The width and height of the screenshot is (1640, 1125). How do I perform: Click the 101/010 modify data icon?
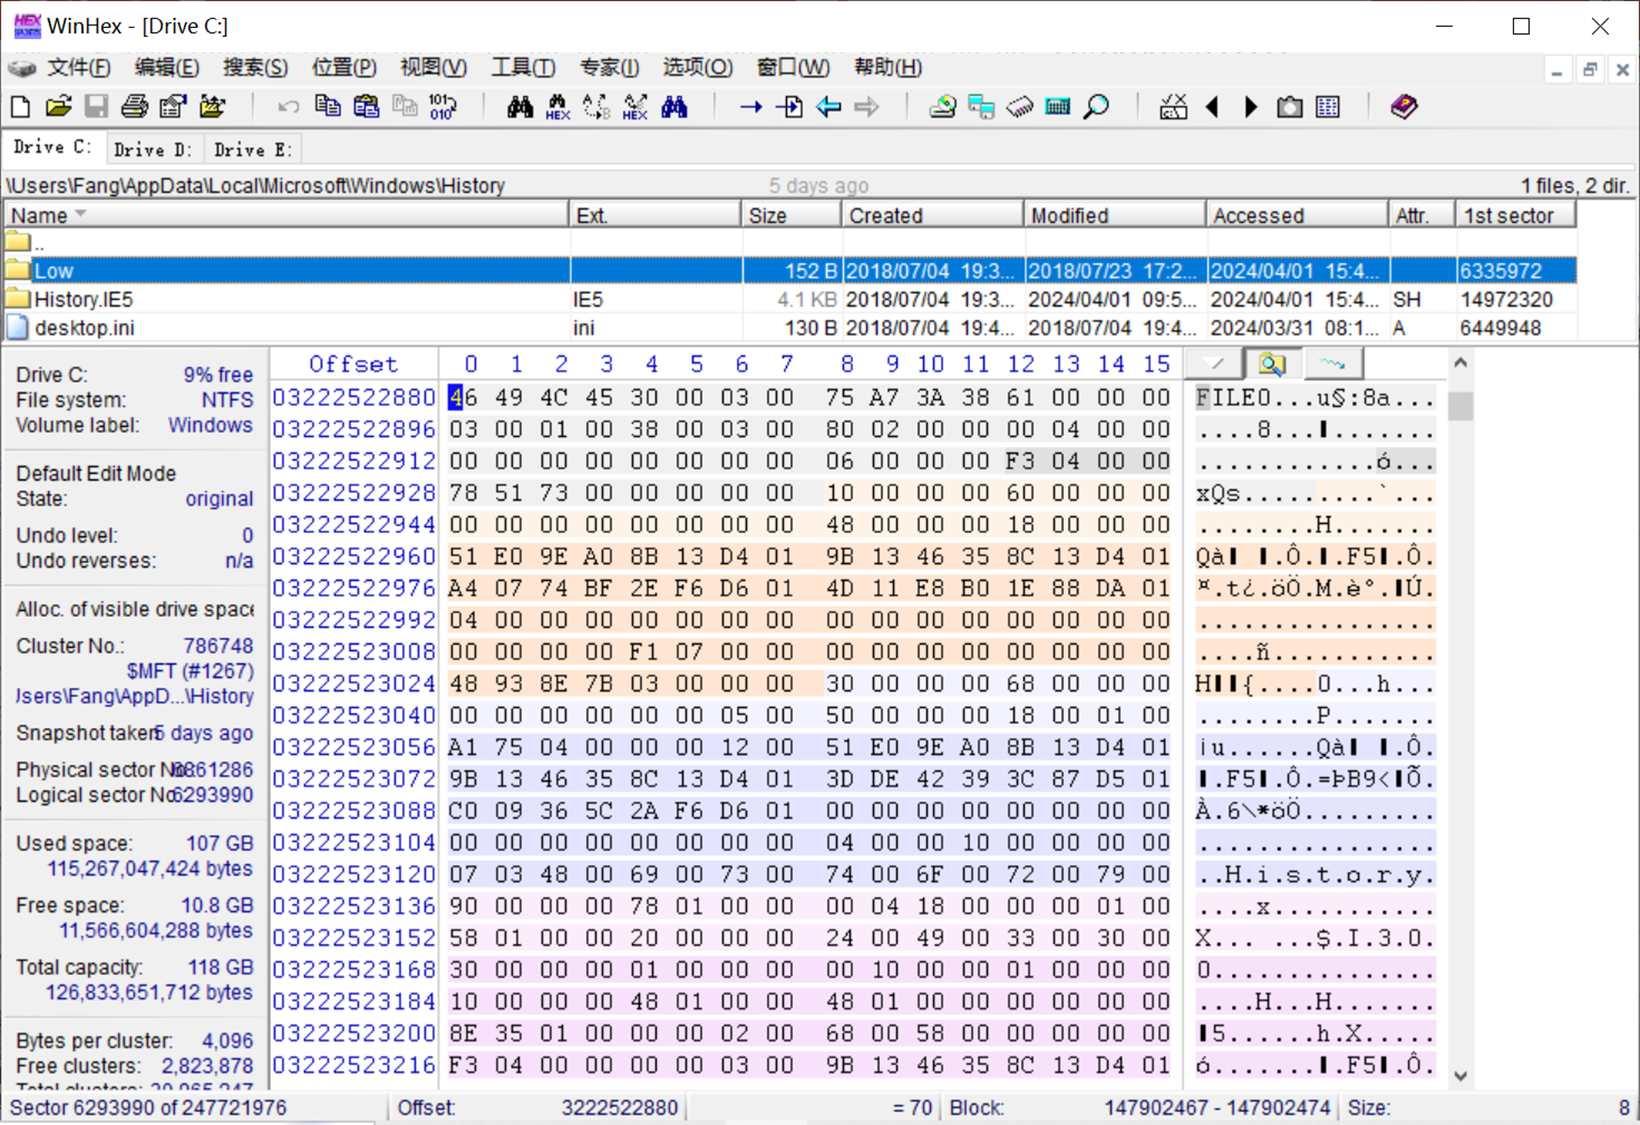[x=443, y=106]
